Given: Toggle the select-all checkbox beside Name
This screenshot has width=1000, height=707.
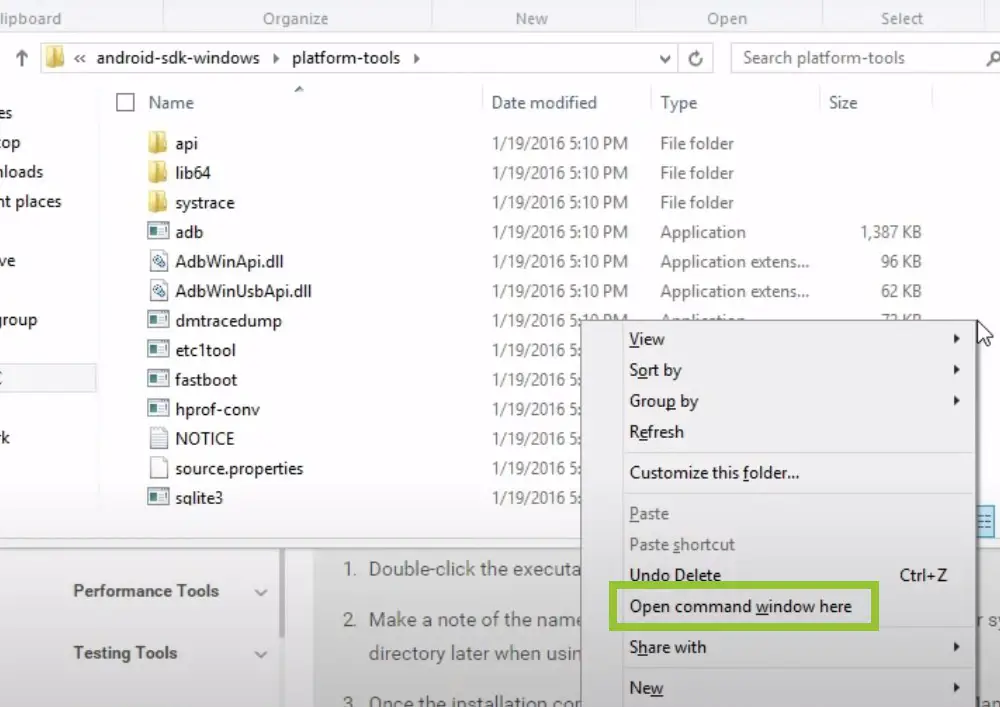Looking at the screenshot, I should [x=125, y=102].
